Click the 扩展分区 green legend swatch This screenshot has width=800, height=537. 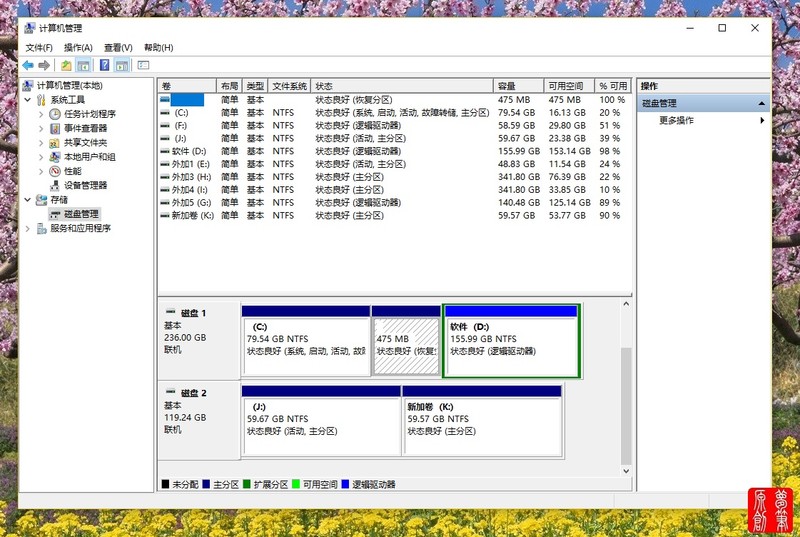[x=247, y=484]
